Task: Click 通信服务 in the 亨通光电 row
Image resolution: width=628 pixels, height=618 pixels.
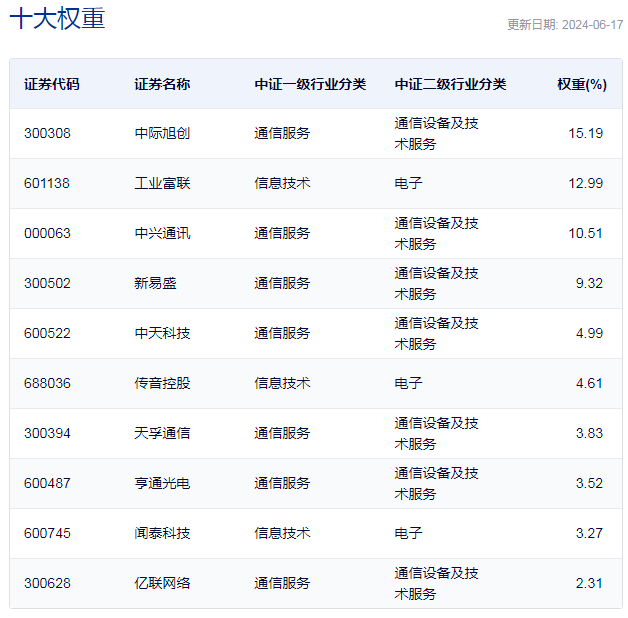Action: point(282,483)
